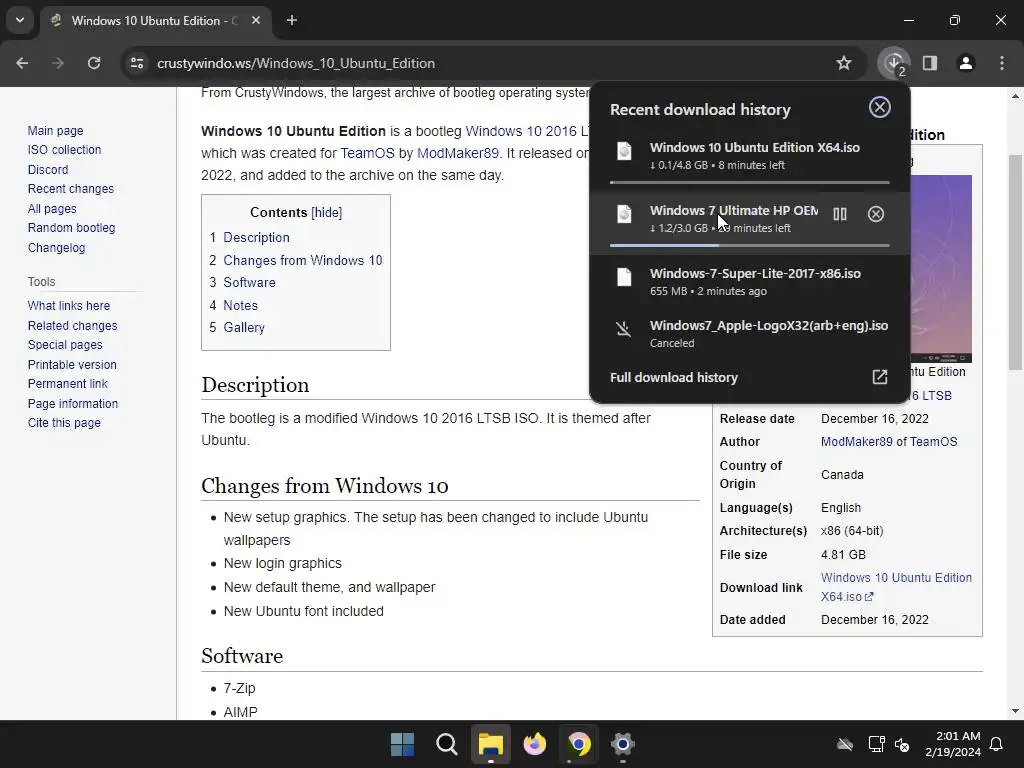This screenshot has width=1024, height=768.
Task: Hide the Contents table via [hide]
Action: click(x=327, y=212)
